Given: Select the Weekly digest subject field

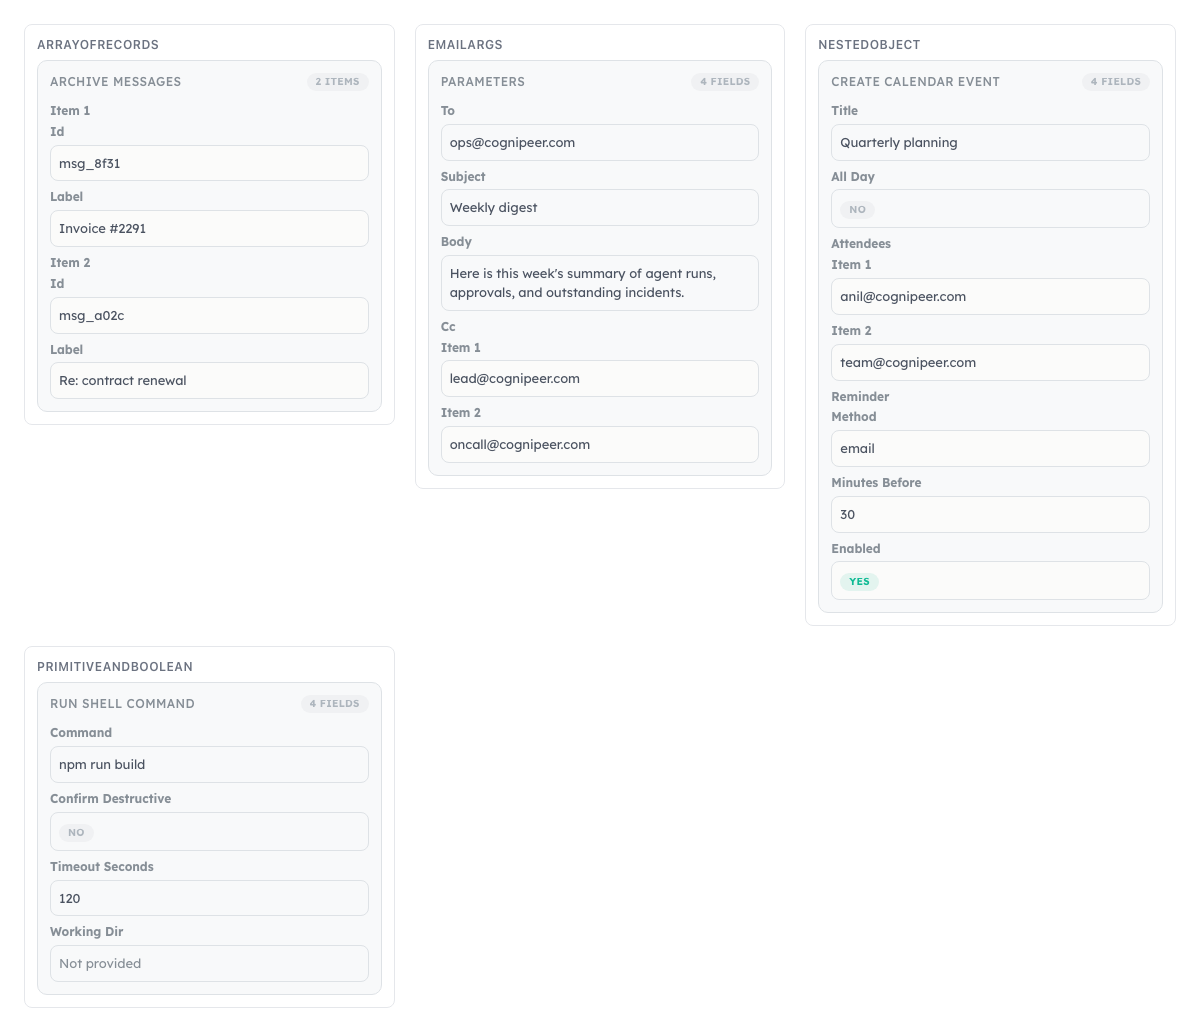Looking at the screenshot, I should [599, 207].
